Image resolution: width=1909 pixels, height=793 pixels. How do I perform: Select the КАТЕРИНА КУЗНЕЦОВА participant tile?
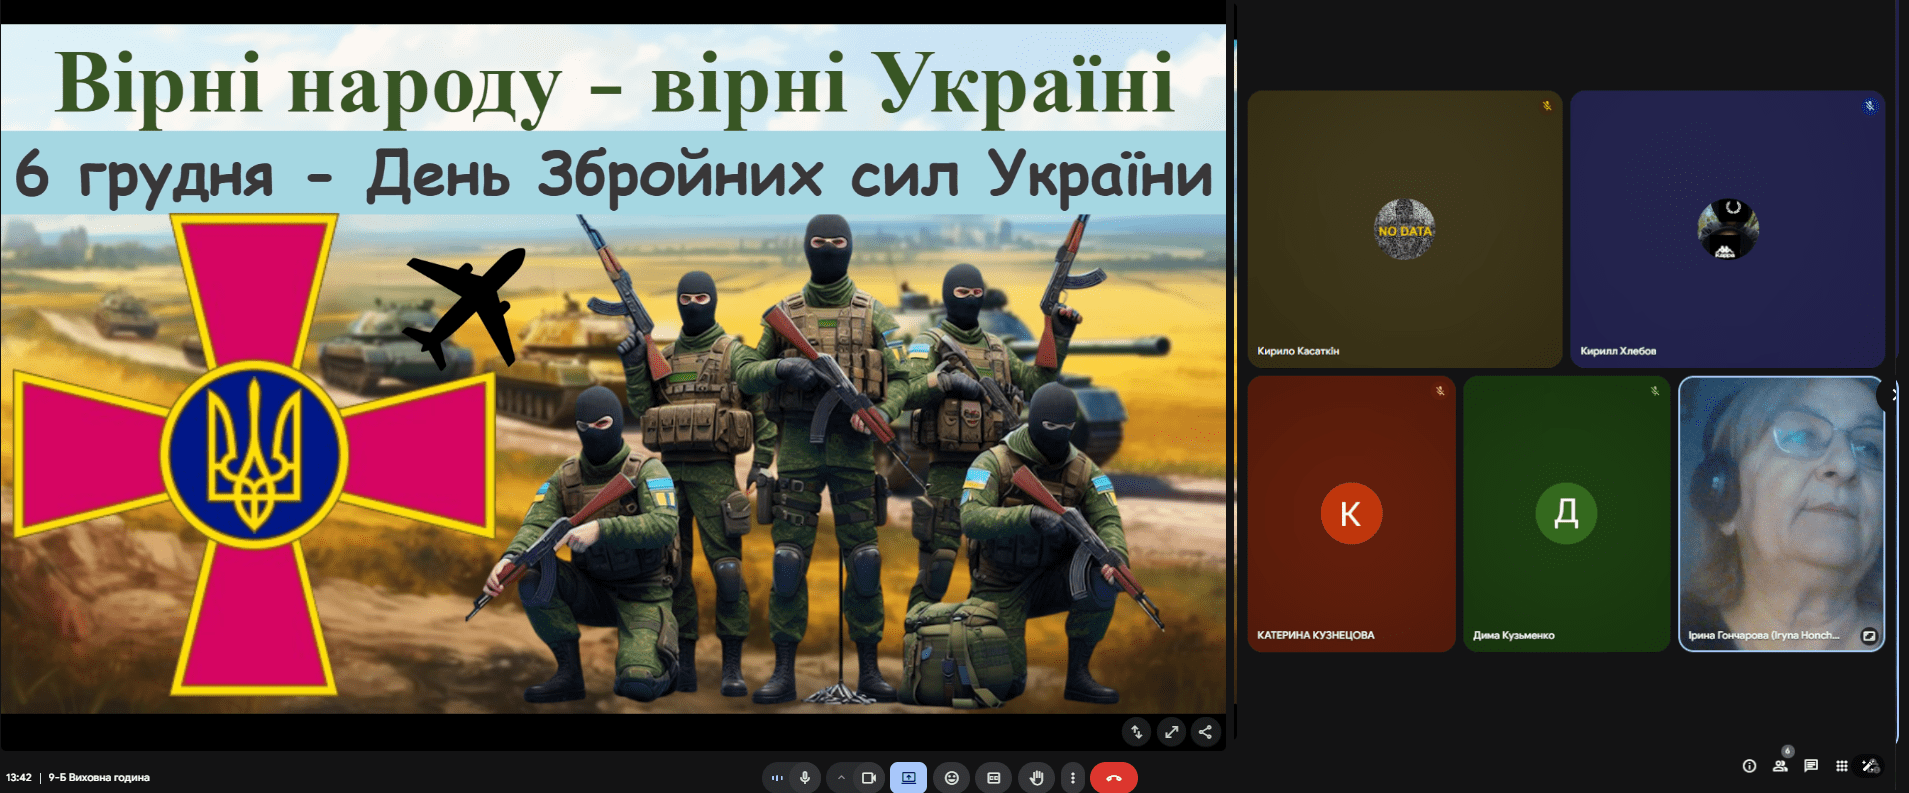pyautogui.click(x=1351, y=514)
